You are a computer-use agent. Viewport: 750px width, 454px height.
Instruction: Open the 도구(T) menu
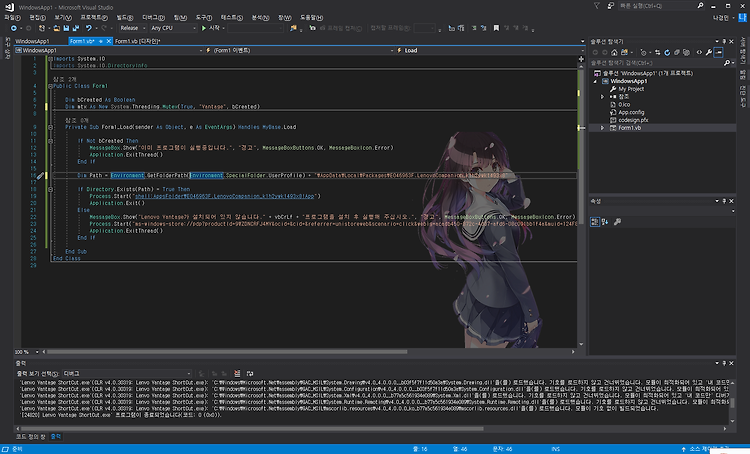pyautogui.click(x=204, y=18)
